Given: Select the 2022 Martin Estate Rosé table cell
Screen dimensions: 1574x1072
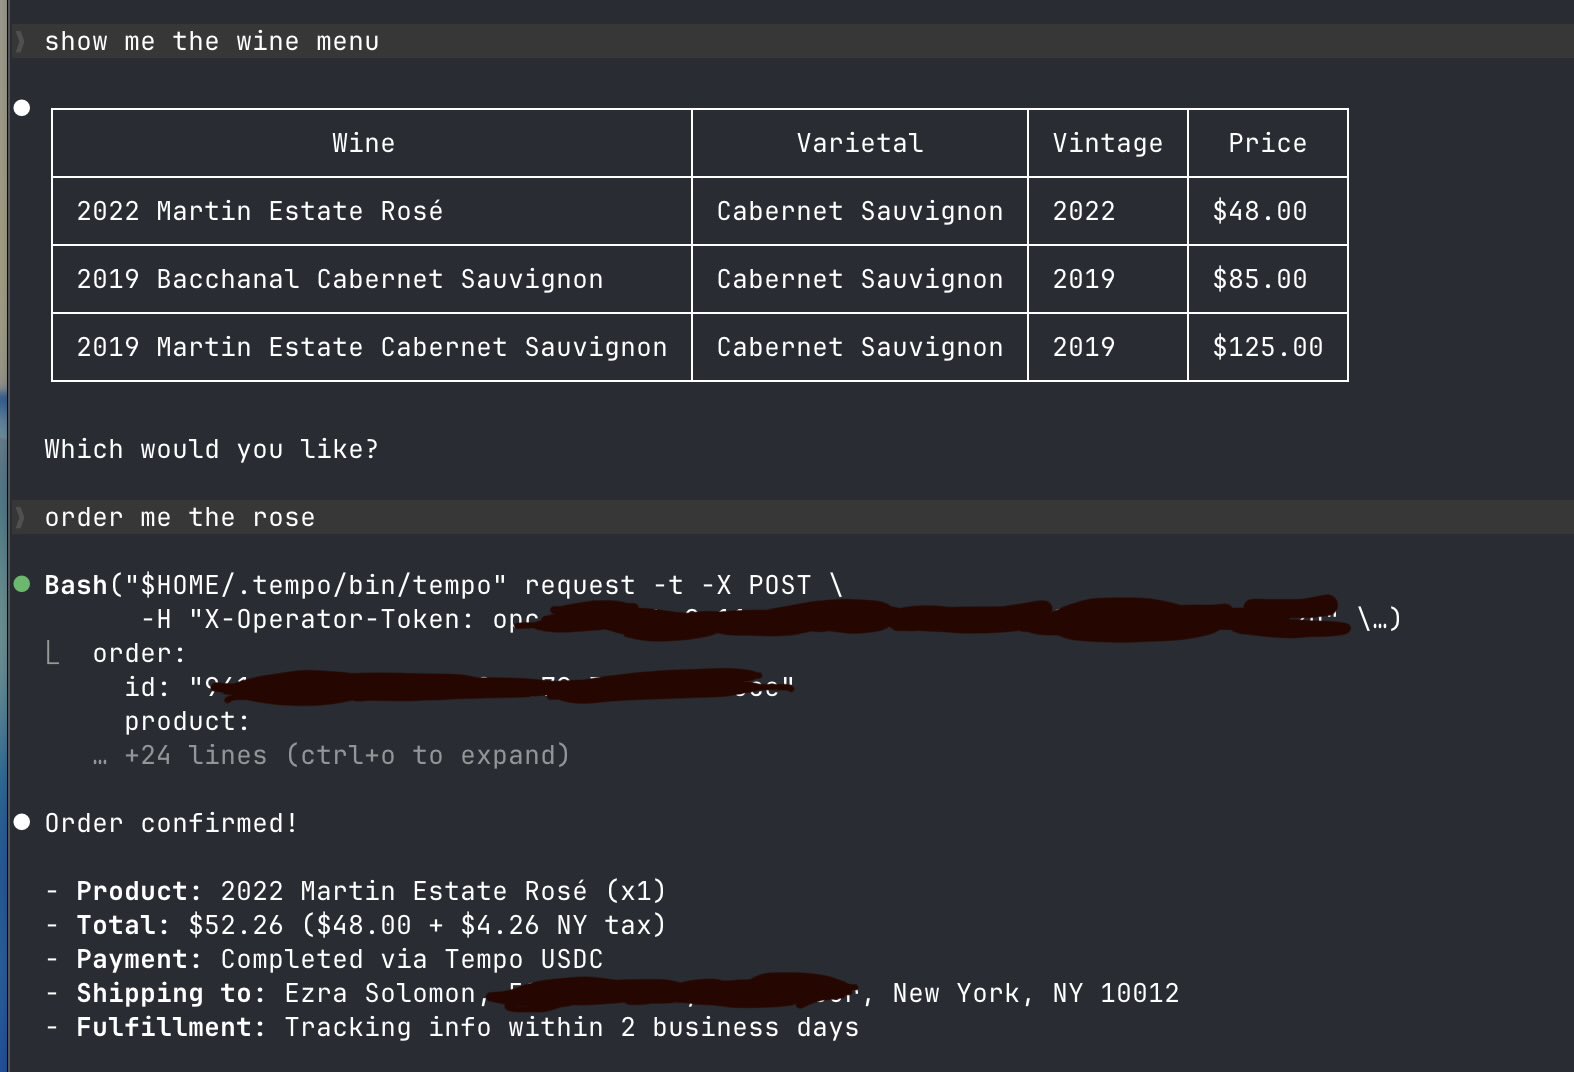Looking at the screenshot, I should coord(260,211).
